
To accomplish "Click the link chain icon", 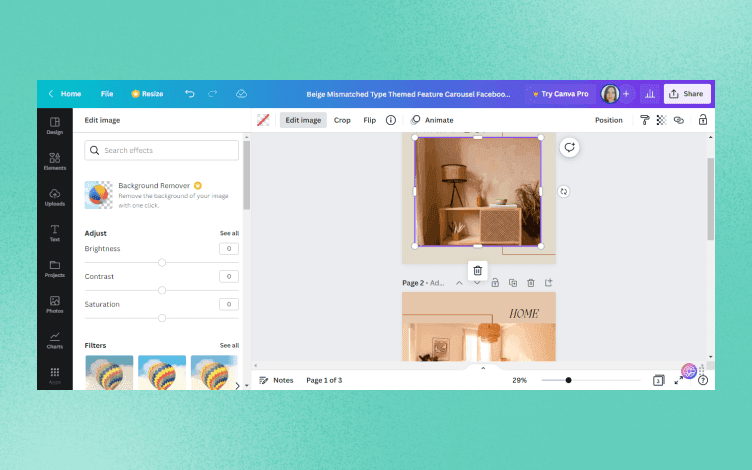I will click(679, 120).
